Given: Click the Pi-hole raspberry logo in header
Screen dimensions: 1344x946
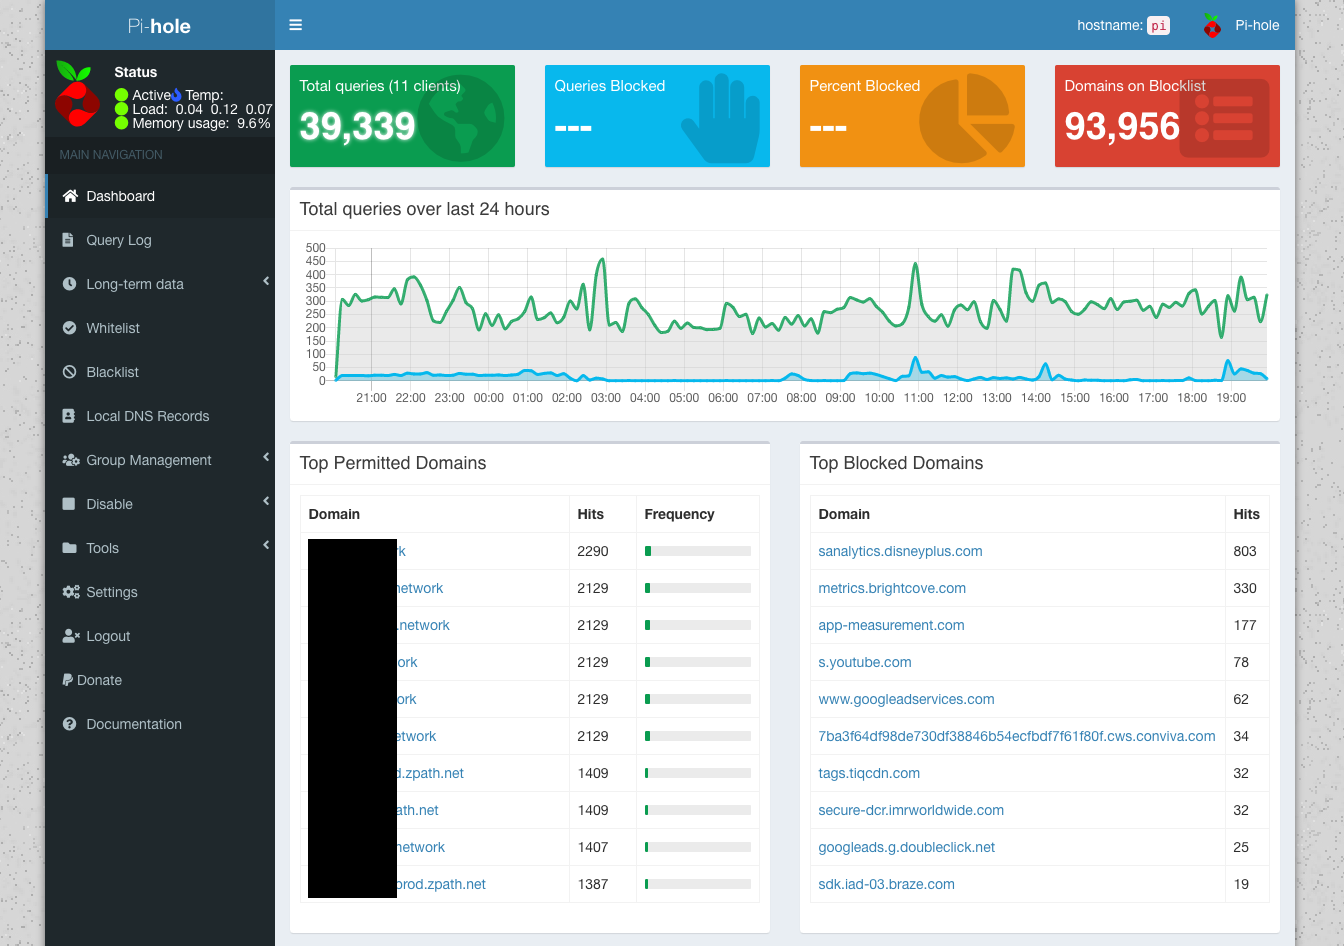Looking at the screenshot, I should (x=1212, y=26).
